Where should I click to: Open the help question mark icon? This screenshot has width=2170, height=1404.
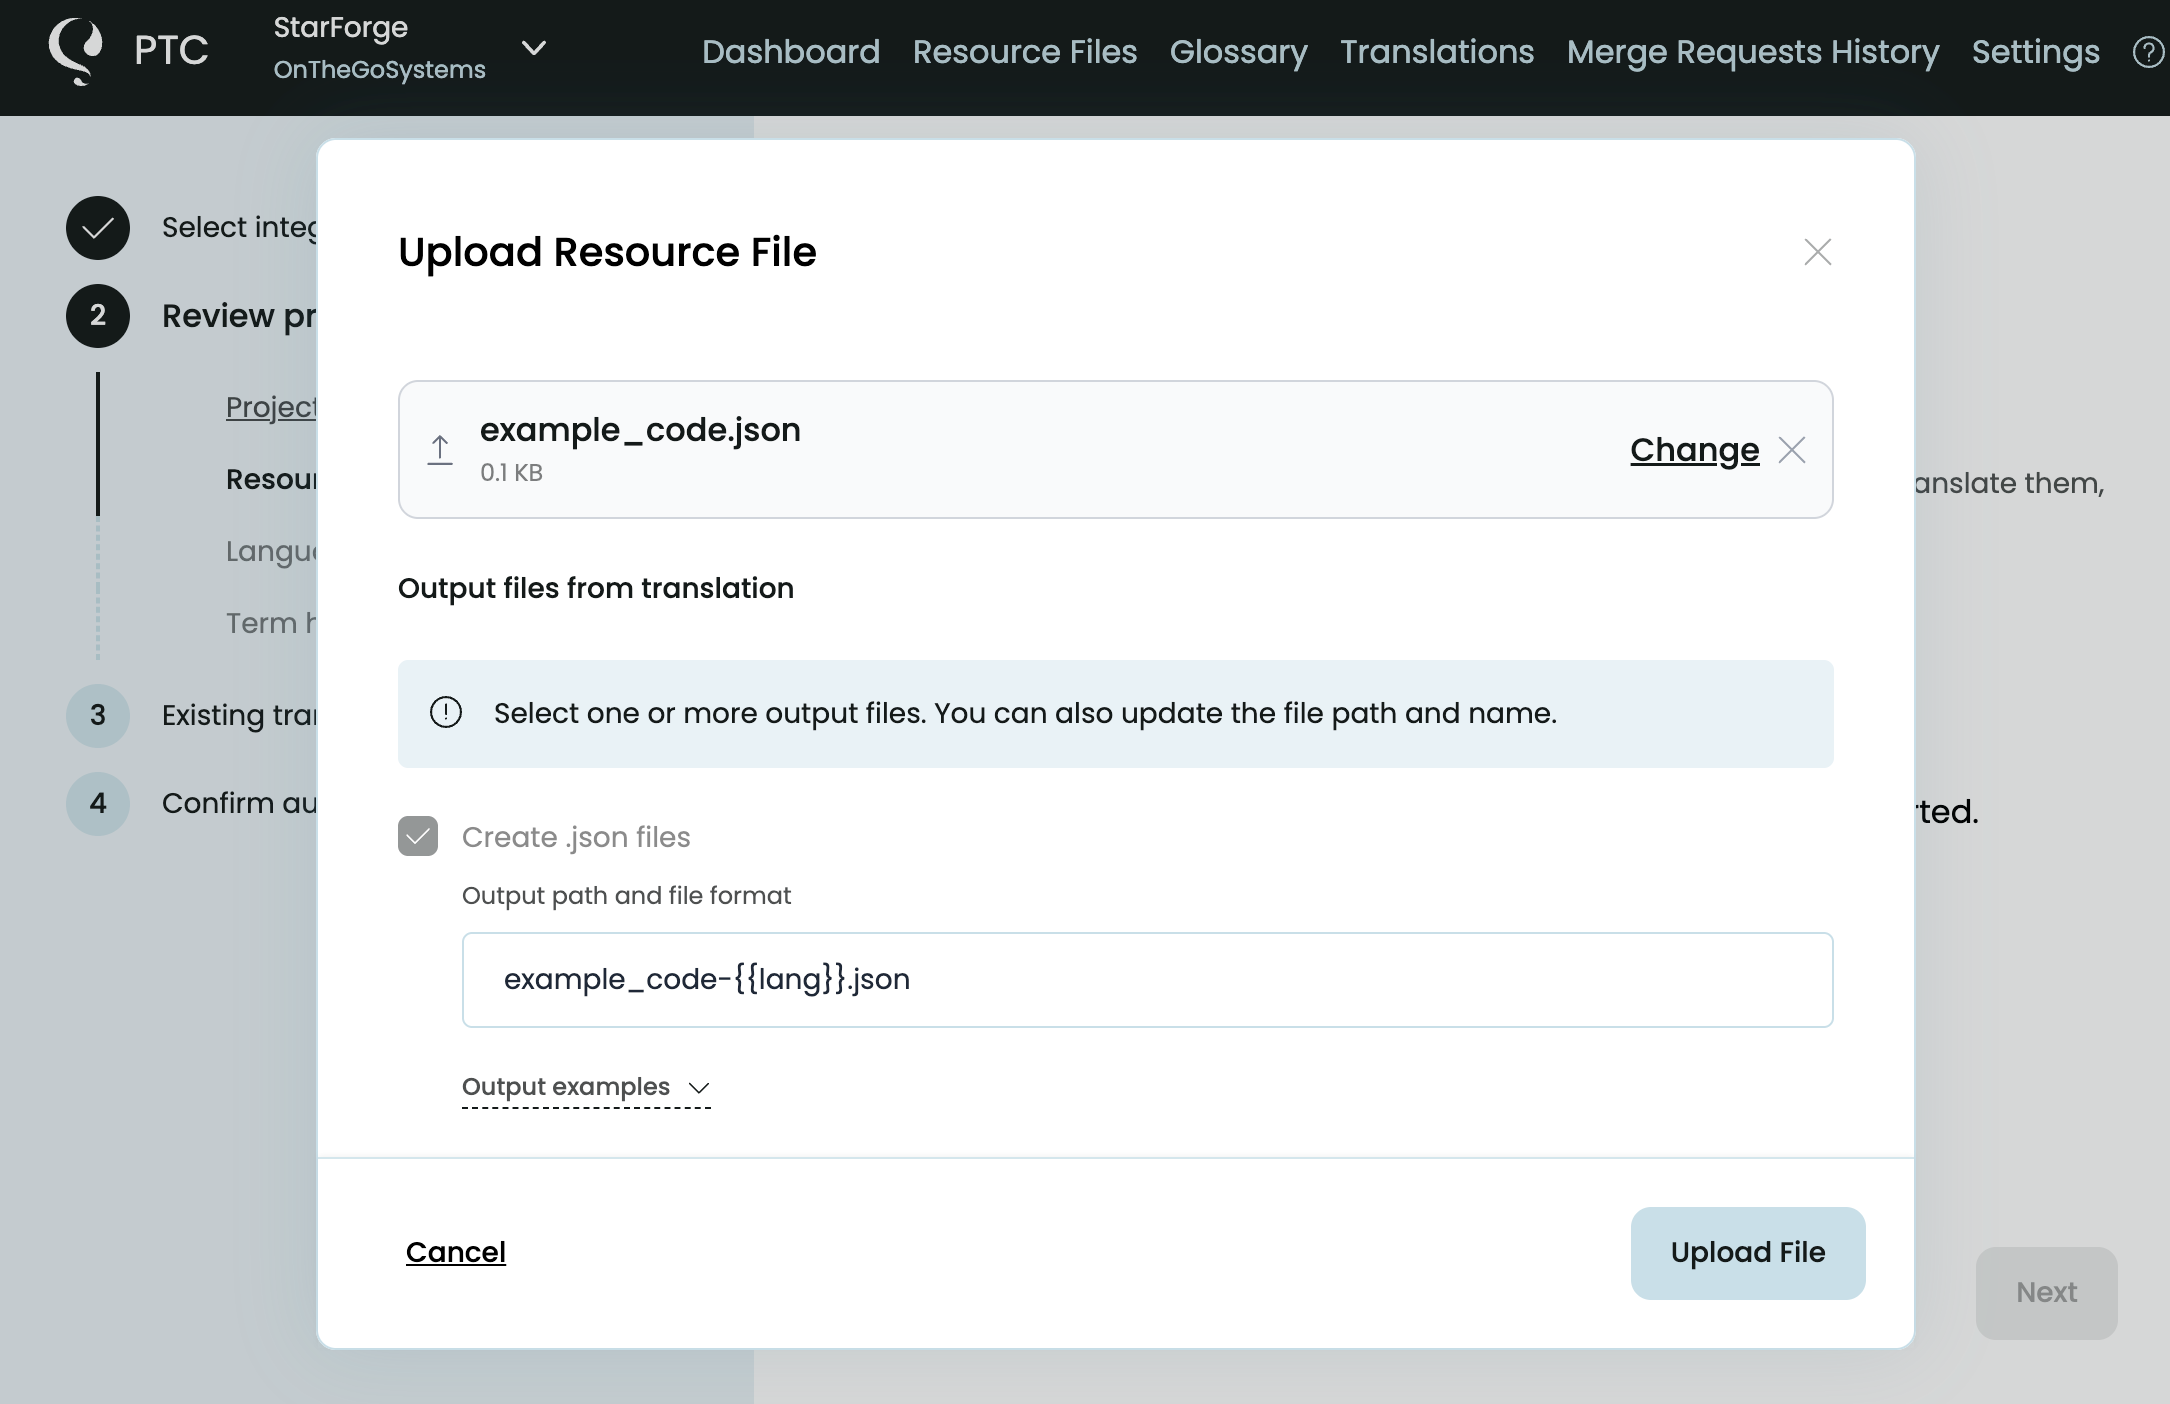pyautogui.click(x=2147, y=52)
